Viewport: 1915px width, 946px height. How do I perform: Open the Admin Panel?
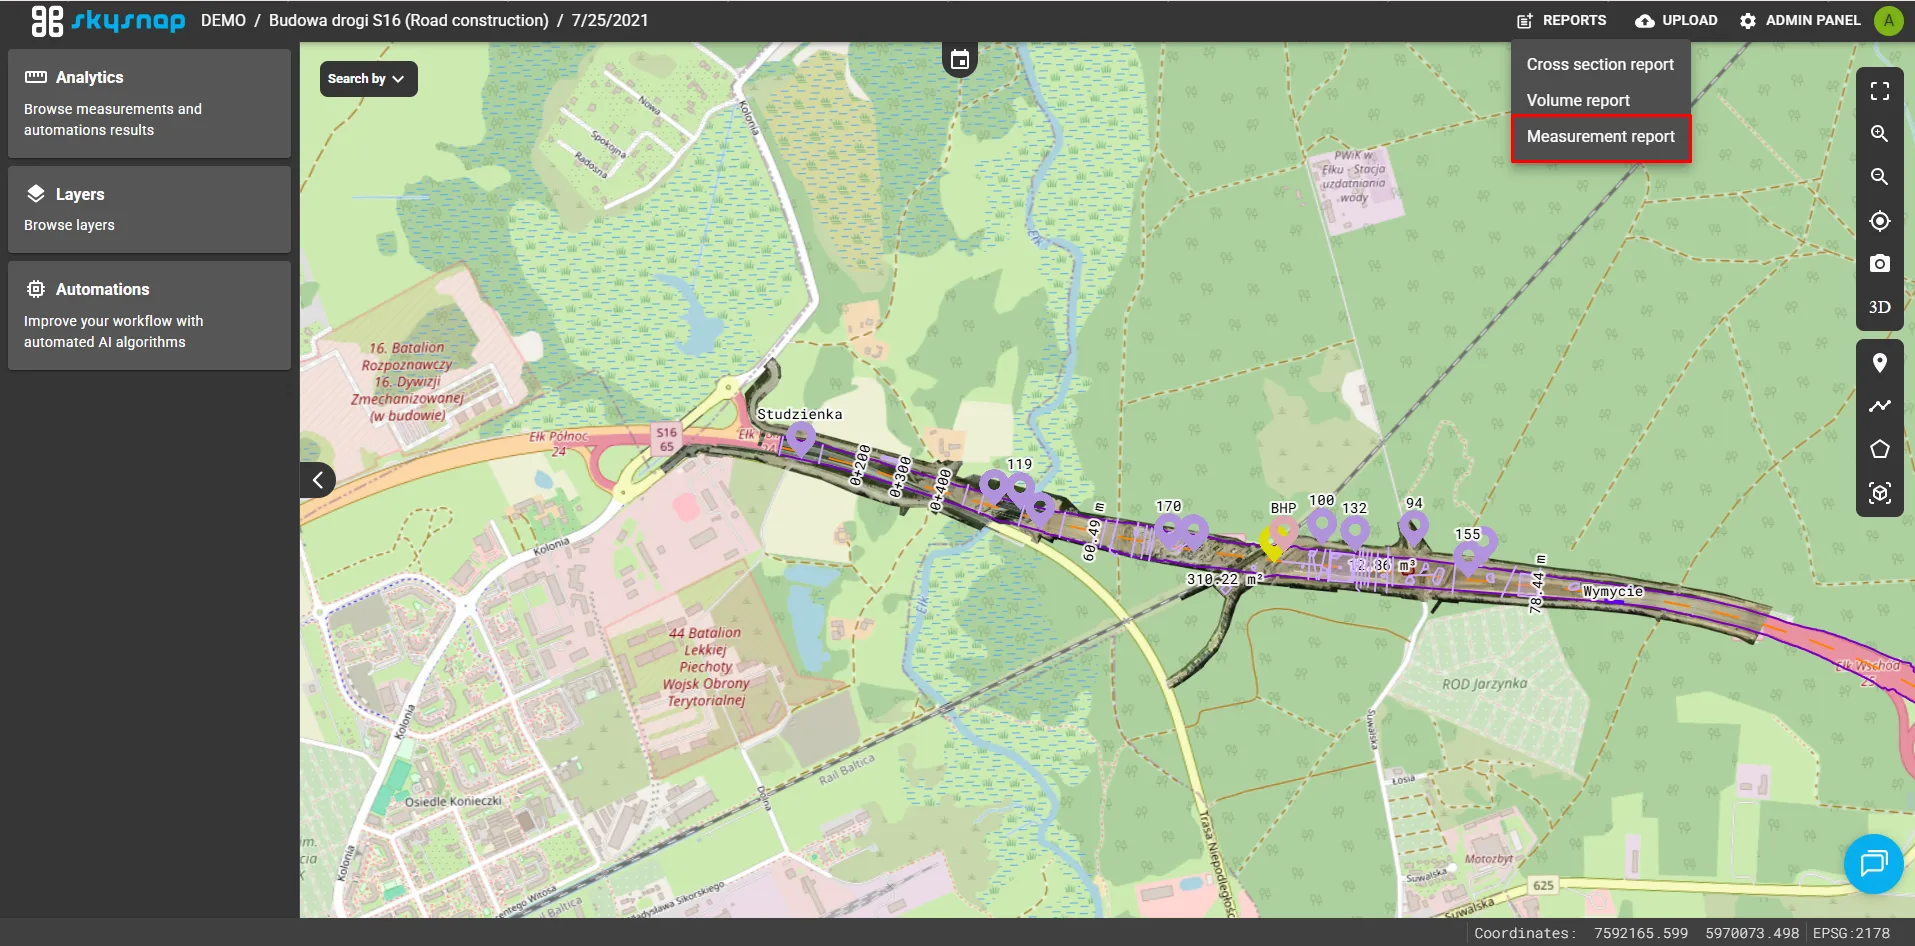[1800, 20]
